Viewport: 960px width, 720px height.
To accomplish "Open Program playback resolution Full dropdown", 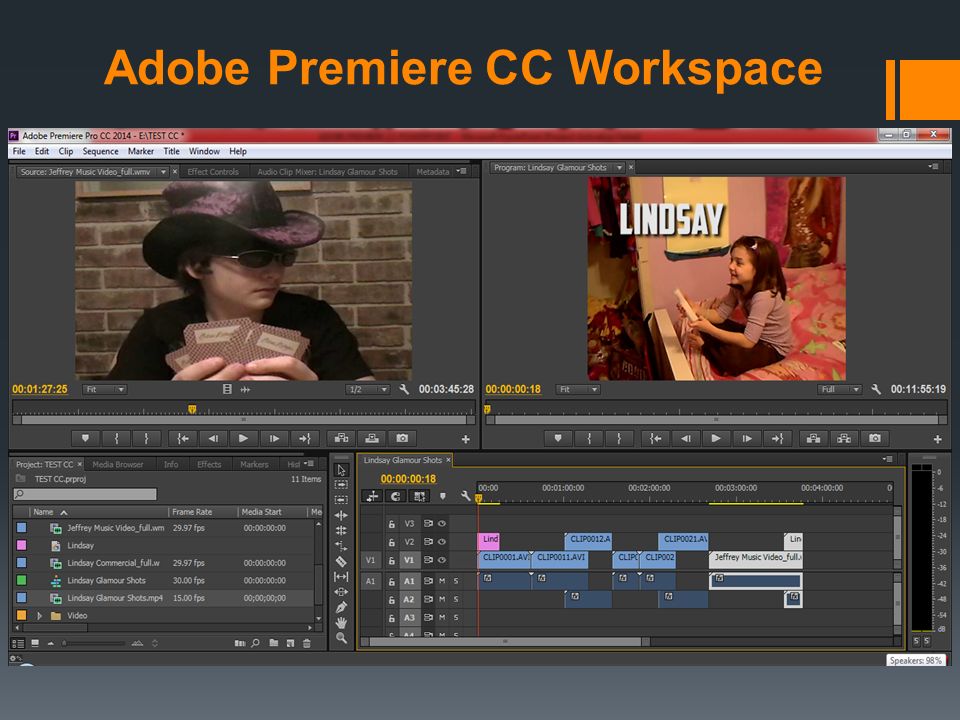I will pyautogui.click(x=839, y=389).
